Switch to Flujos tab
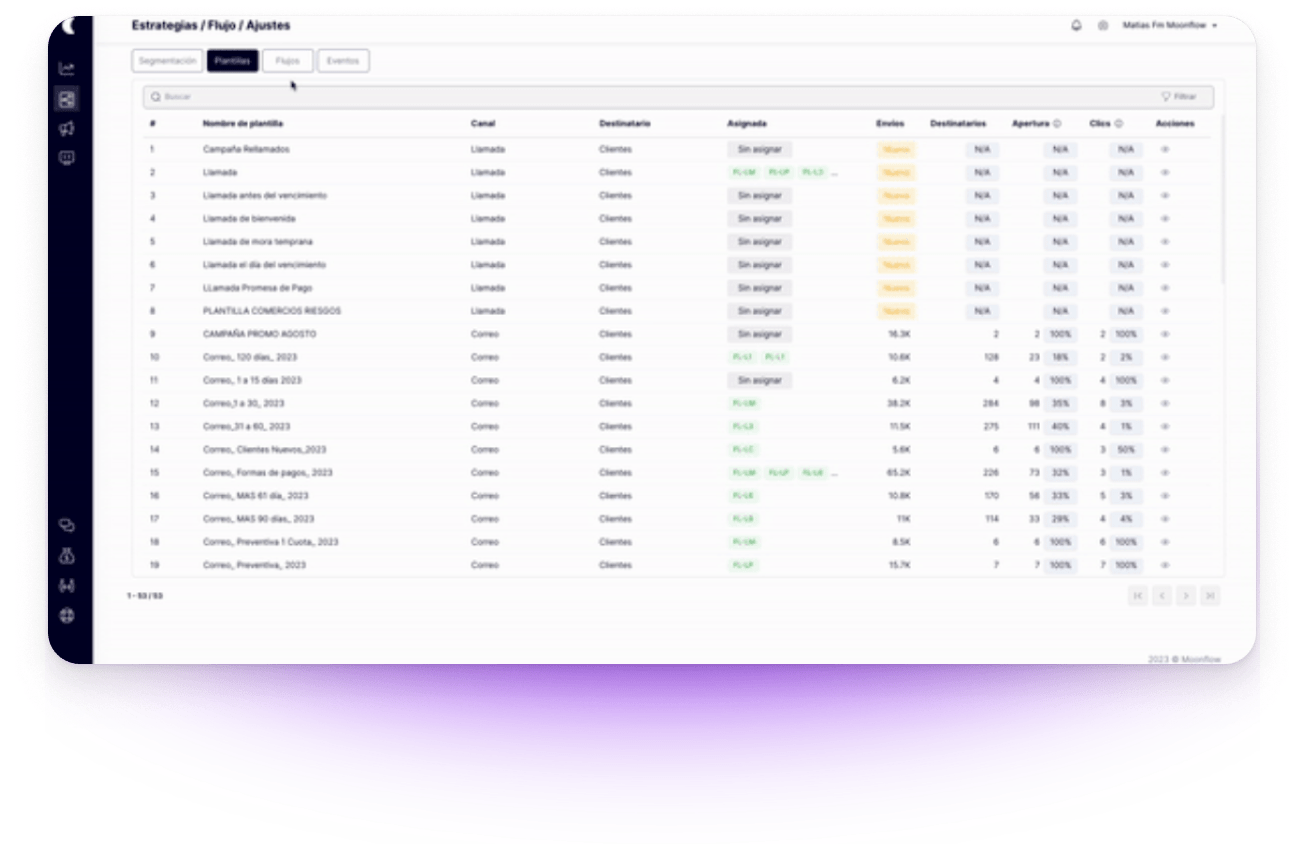This screenshot has height=844, width=1304. (287, 61)
